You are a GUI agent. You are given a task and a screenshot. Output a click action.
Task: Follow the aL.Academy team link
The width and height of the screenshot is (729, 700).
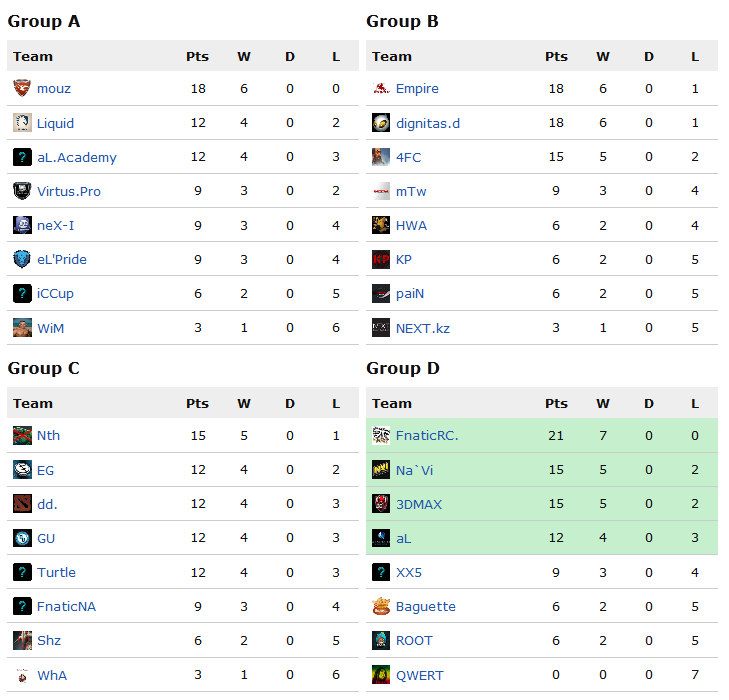coord(77,157)
